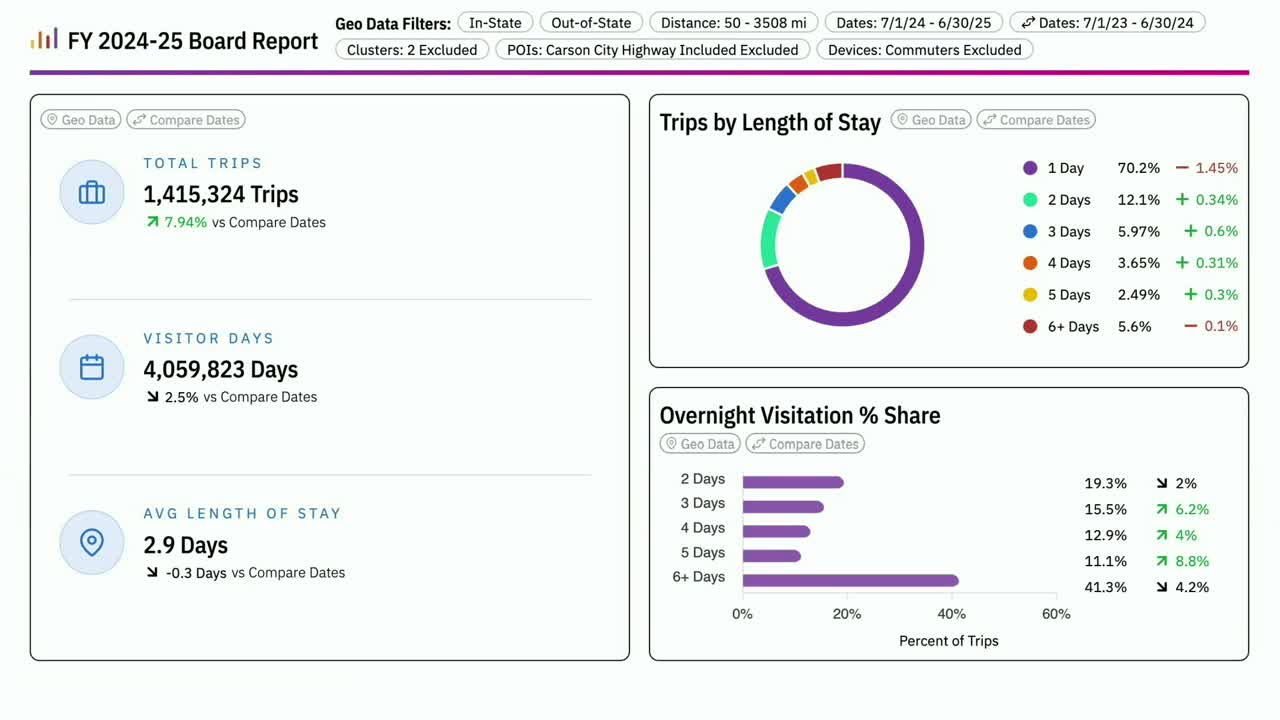Open the compare Dates 7/1/23 - 6/30/24 filter

(x=1107, y=22)
